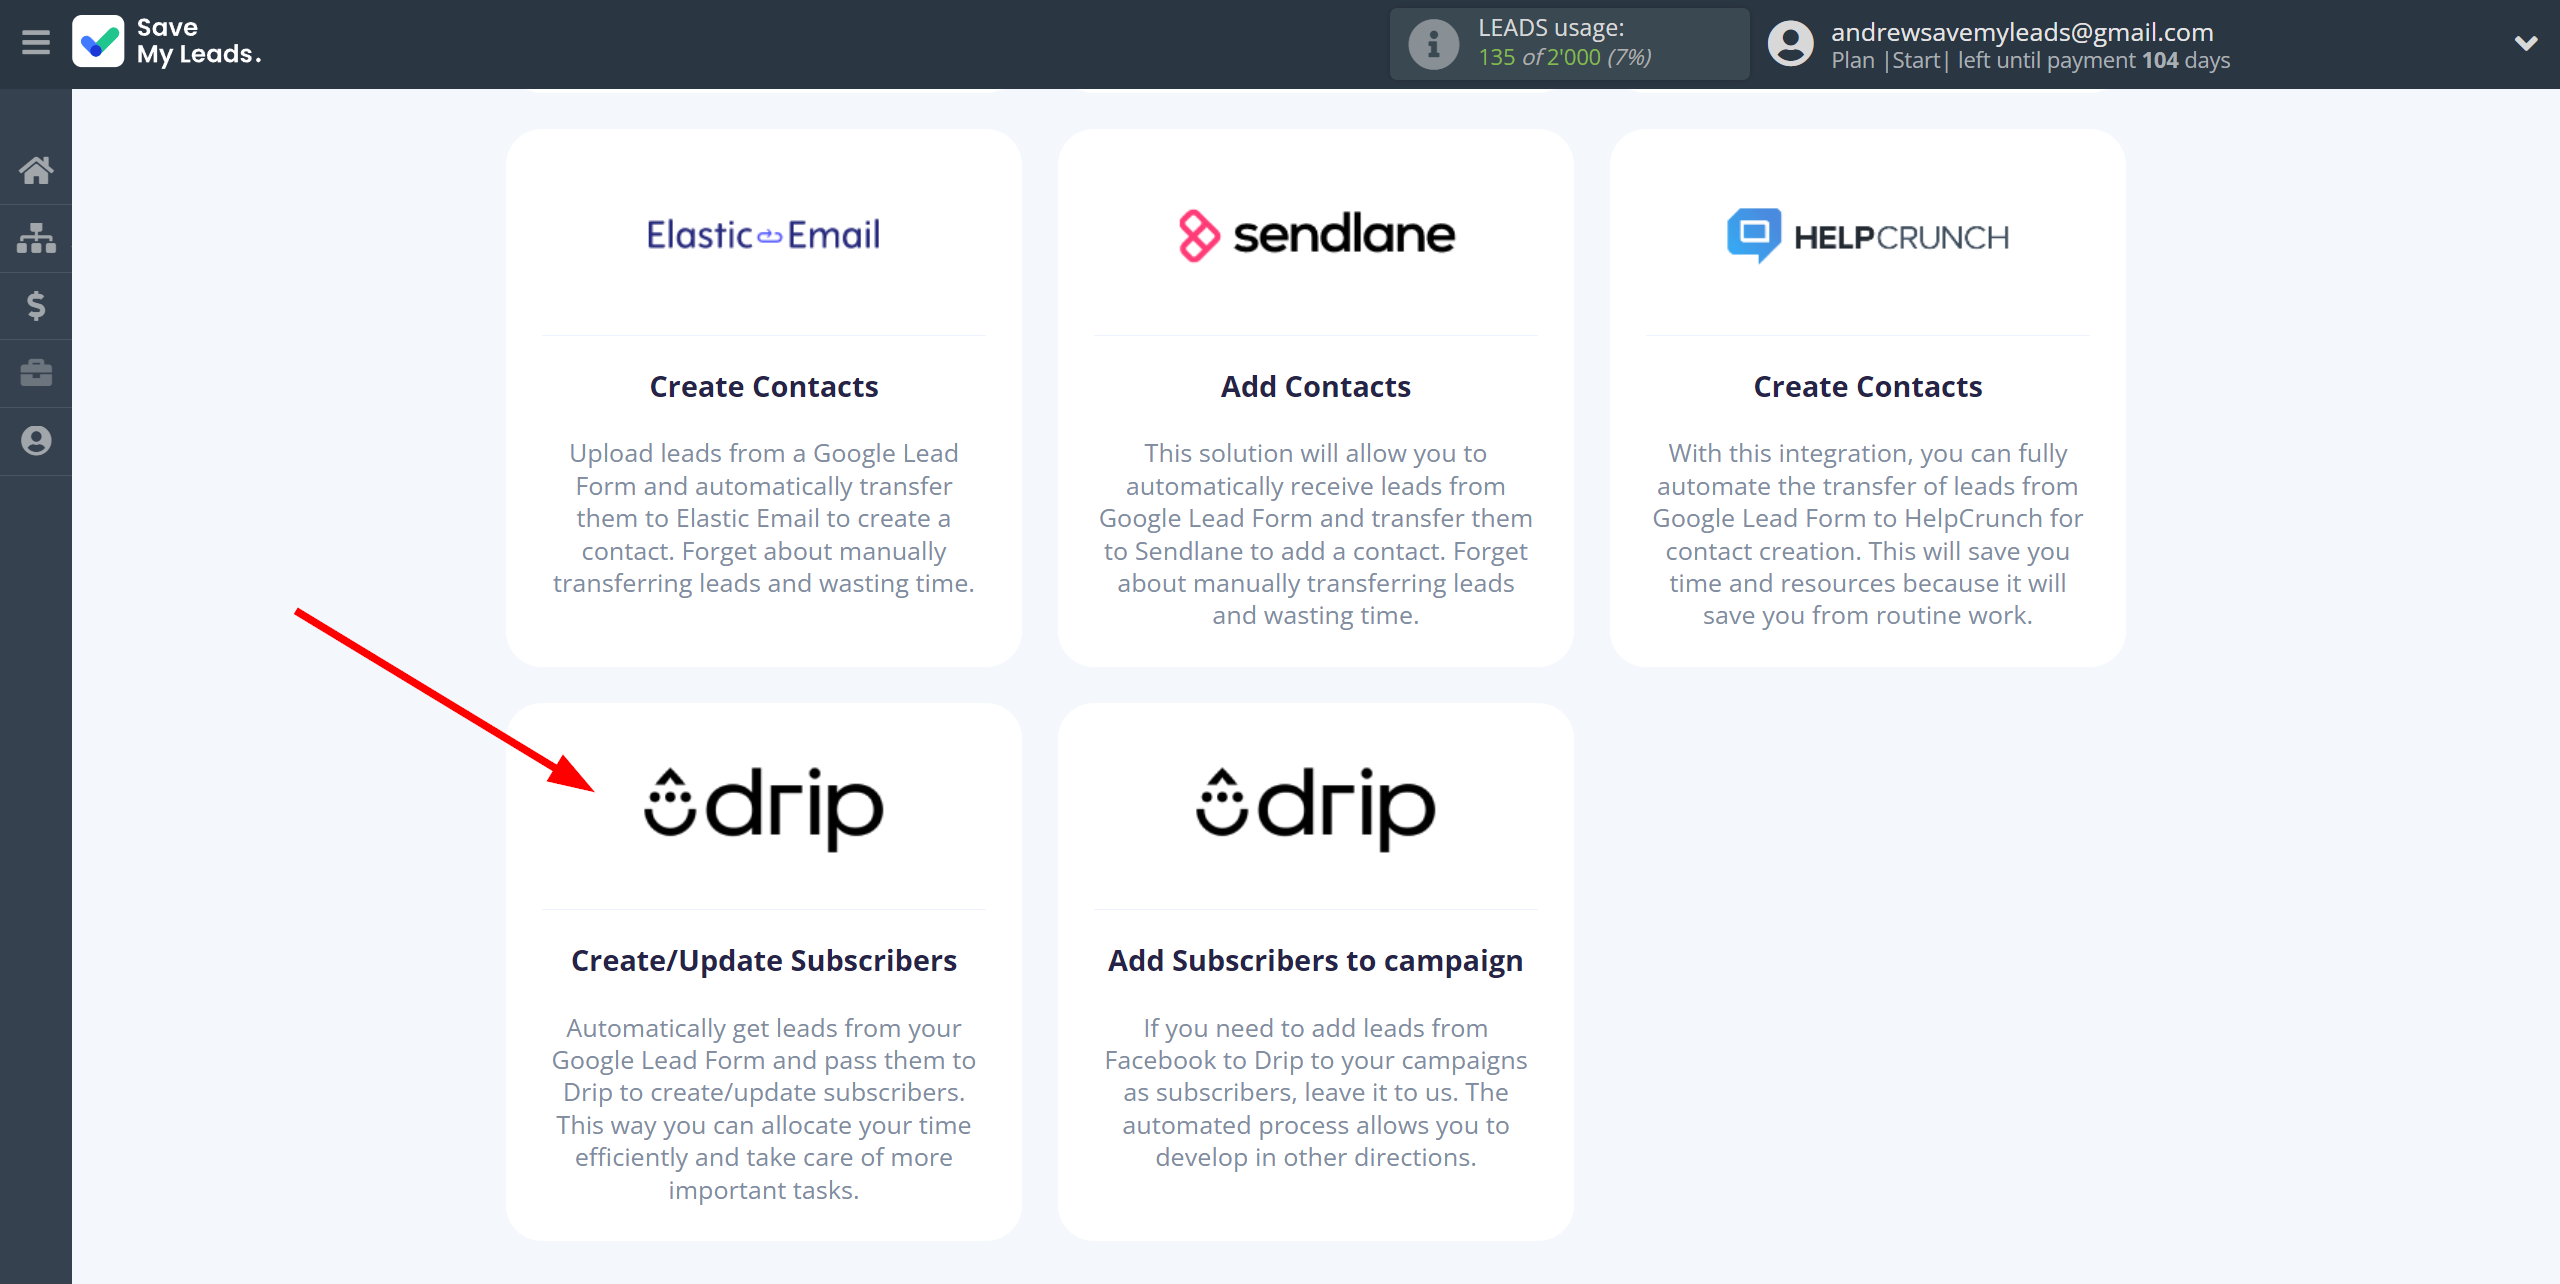Click the Elastic Email card description

(764, 518)
